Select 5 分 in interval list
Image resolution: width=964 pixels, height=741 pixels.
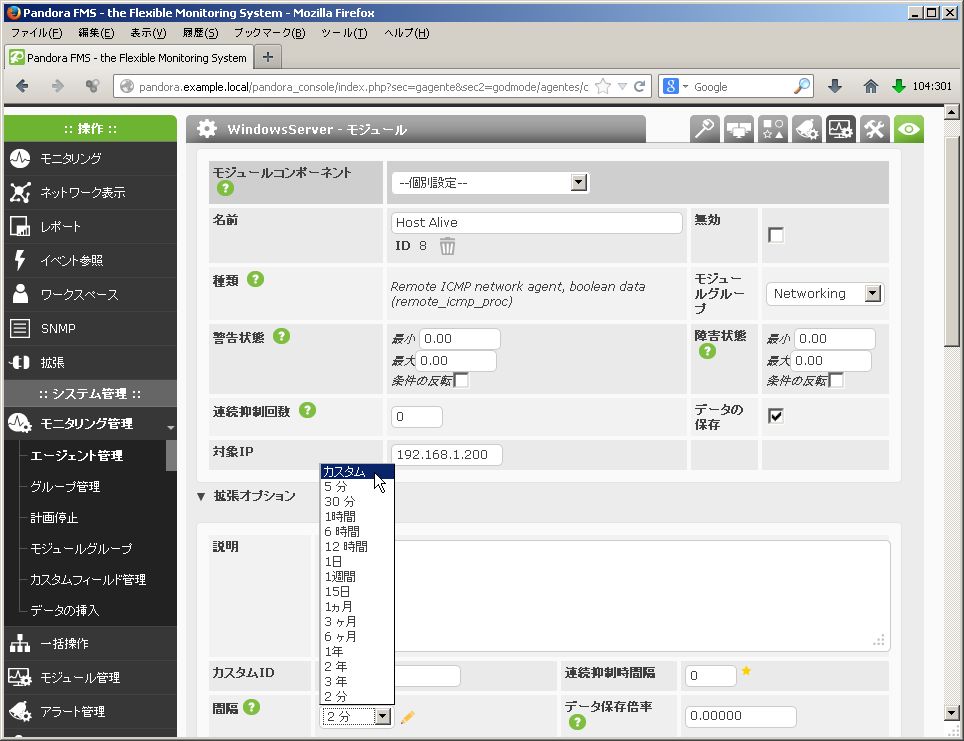[x=357, y=487]
